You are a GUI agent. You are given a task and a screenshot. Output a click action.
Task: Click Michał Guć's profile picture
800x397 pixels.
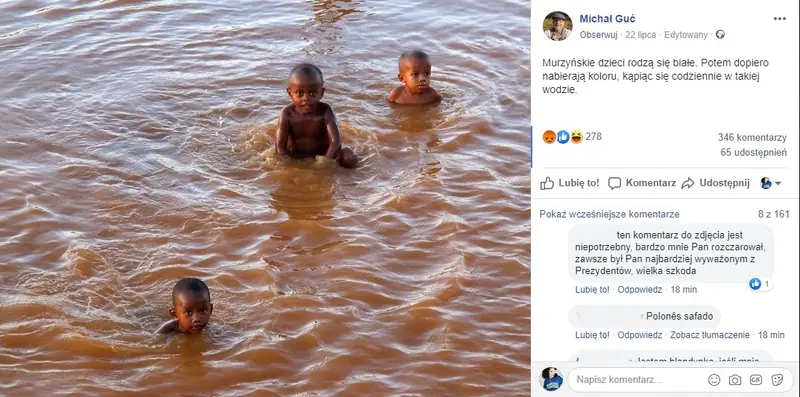[x=557, y=26]
